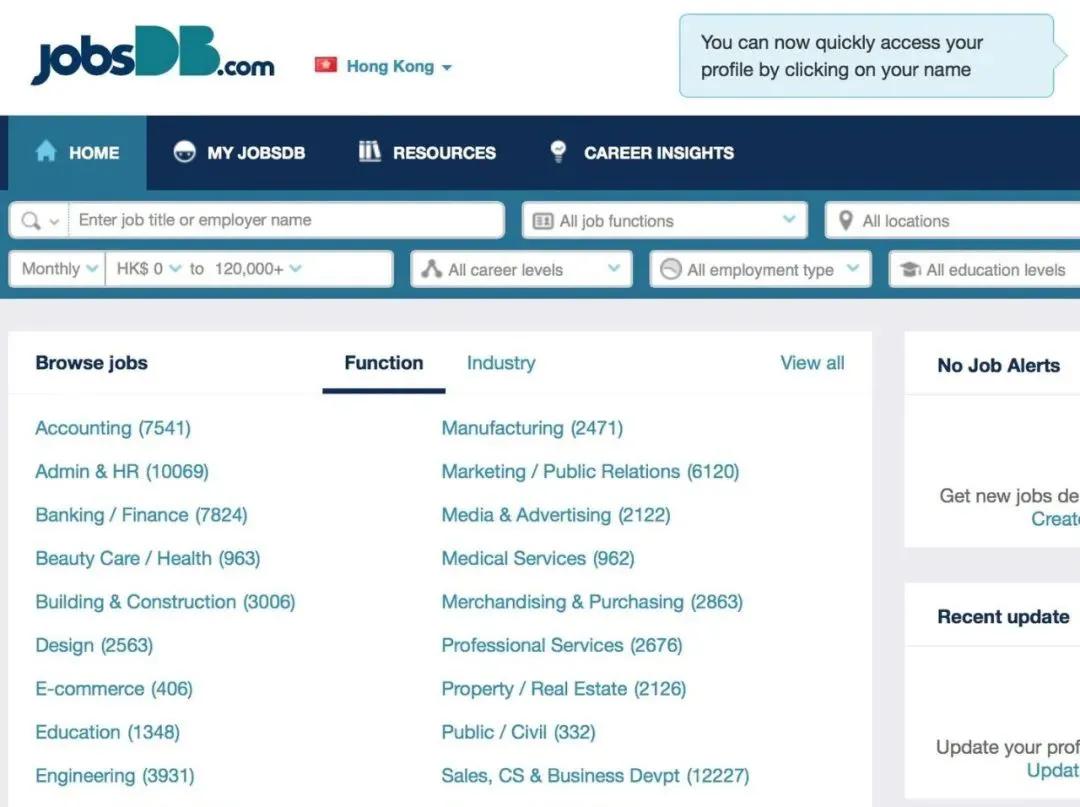
Task: Open the Hong Kong country dropdown
Action: [x=399, y=66]
